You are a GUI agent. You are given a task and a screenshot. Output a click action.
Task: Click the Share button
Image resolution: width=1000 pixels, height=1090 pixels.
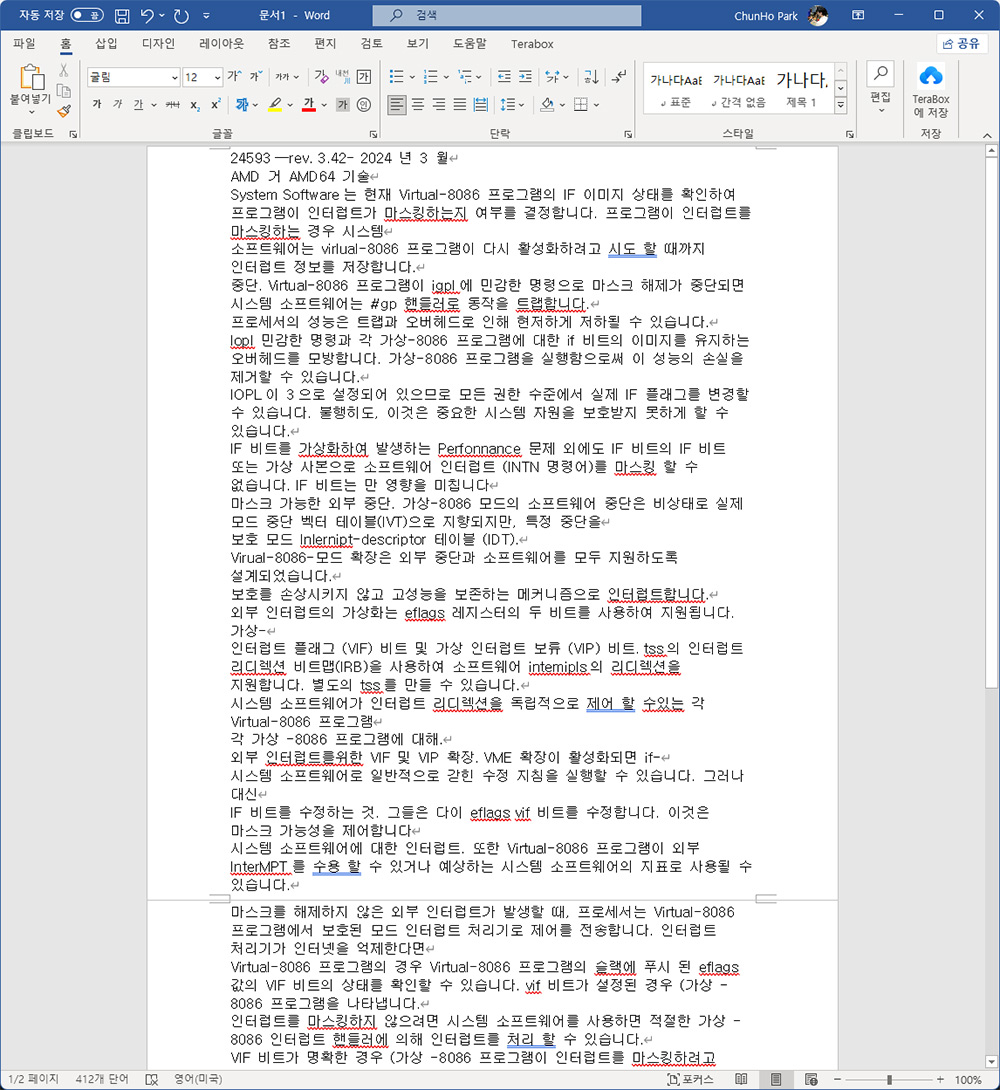tap(961, 43)
